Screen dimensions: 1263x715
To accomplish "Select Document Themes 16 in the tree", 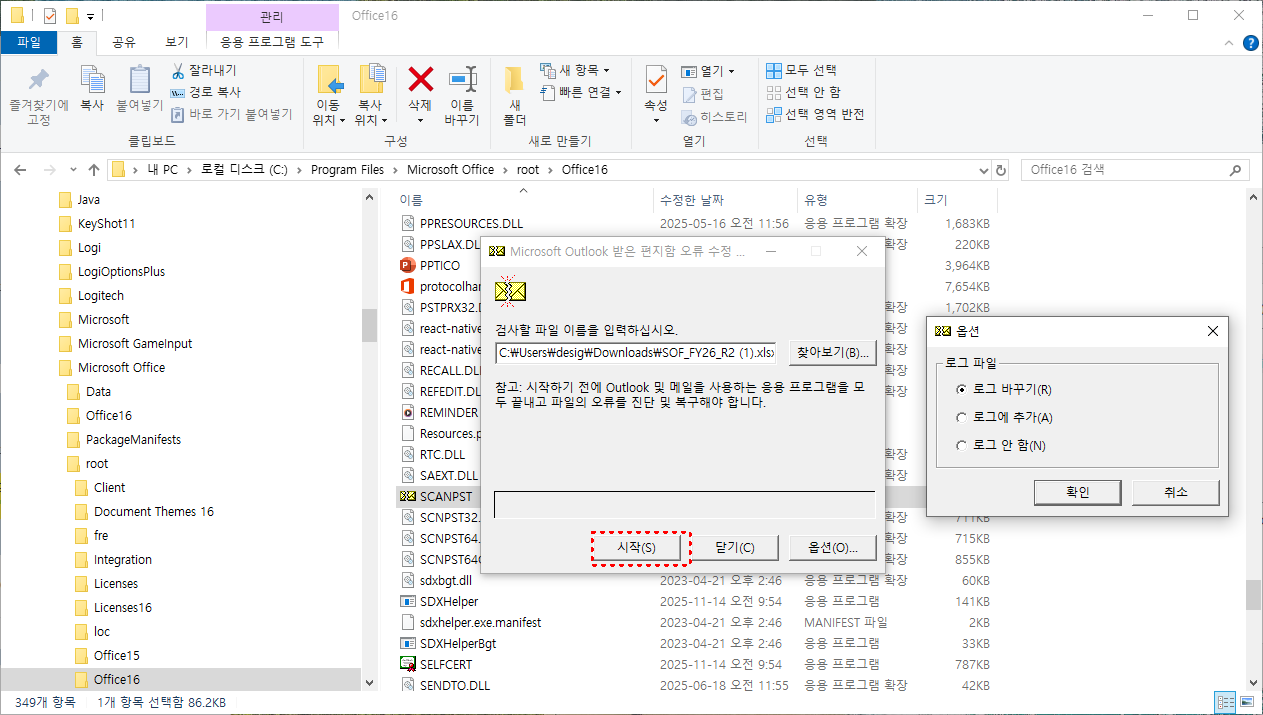I will 153,511.
